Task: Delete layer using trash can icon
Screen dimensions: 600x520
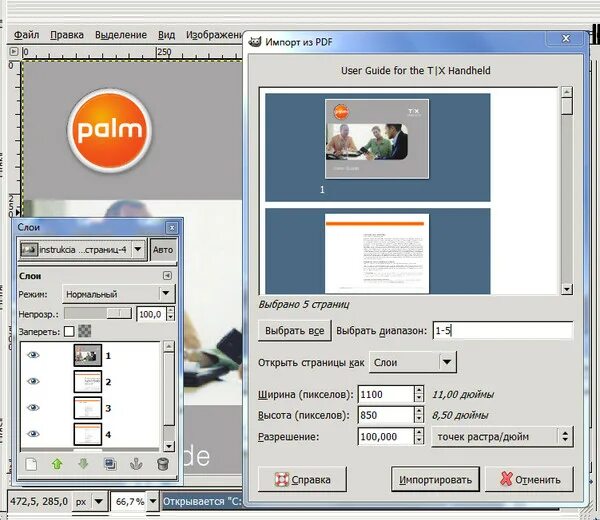Action: coord(163,464)
